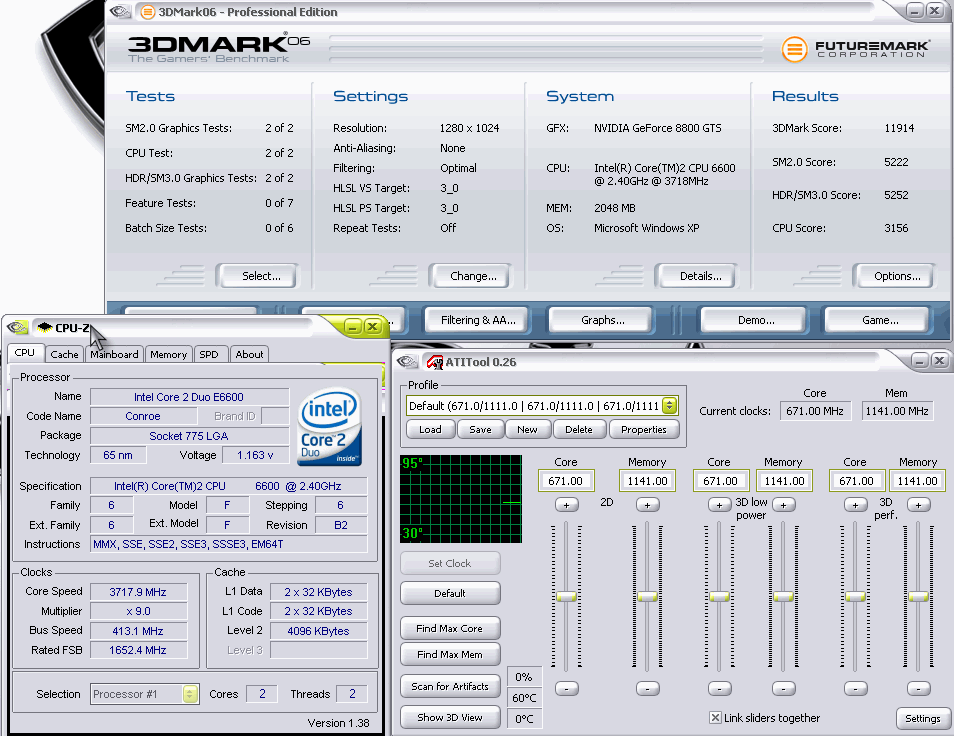Click the 3D perf Memory clock input field

[917, 481]
